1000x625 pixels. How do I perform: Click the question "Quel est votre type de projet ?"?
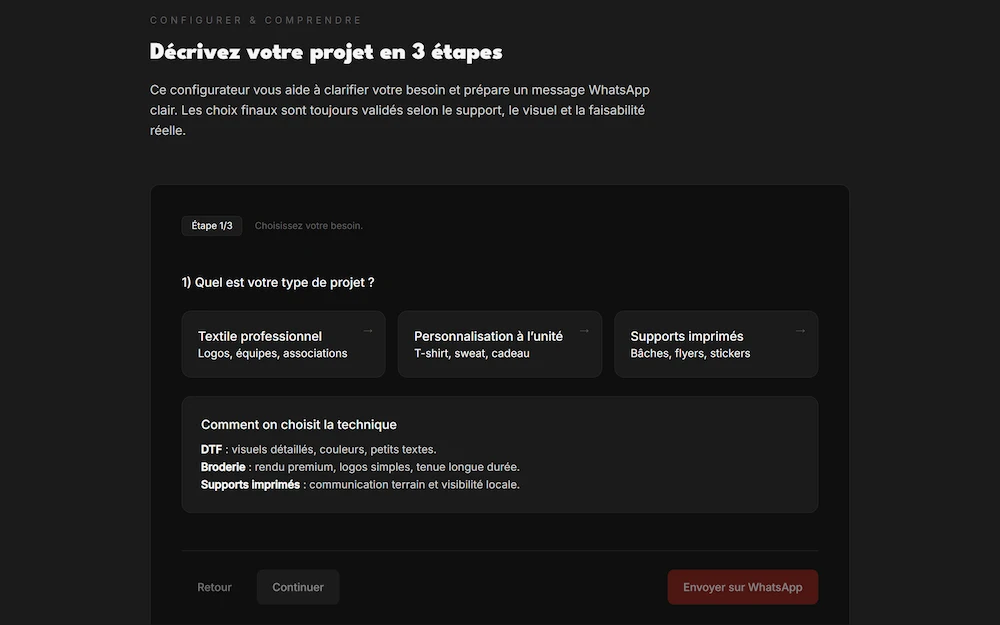click(x=278, y=282)
